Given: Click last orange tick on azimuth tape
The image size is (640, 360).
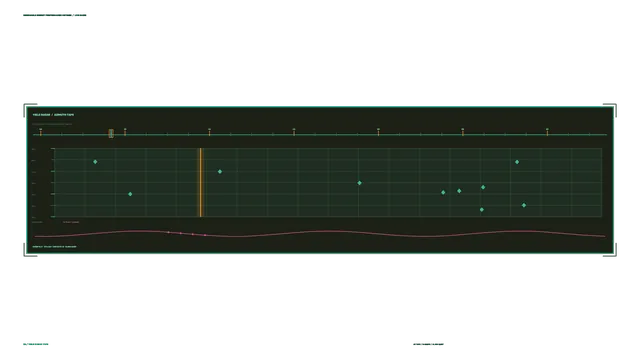Looking at the screenshot, I should click(x=547, y=133).
